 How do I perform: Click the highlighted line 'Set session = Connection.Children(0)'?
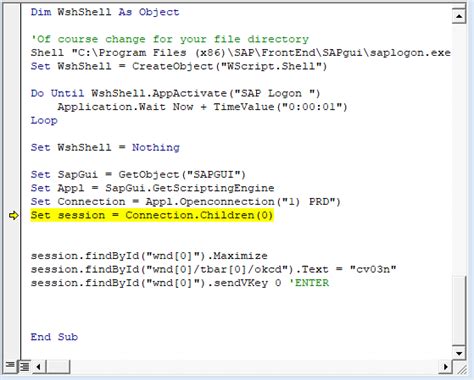coord(152,215)
